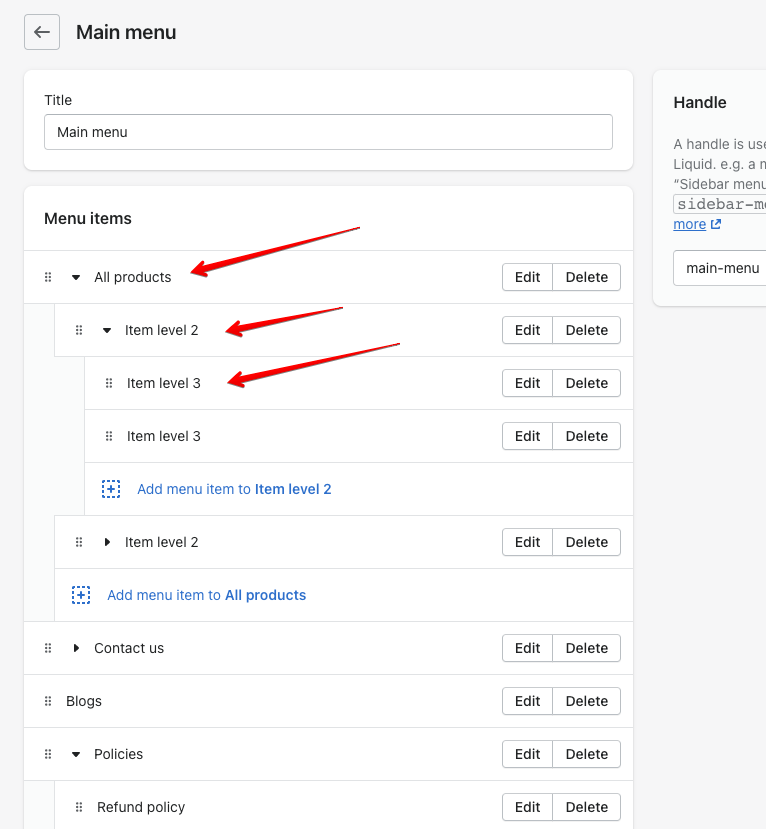Delete the collapsed Item level 2 item

click(x=586, y=542)
